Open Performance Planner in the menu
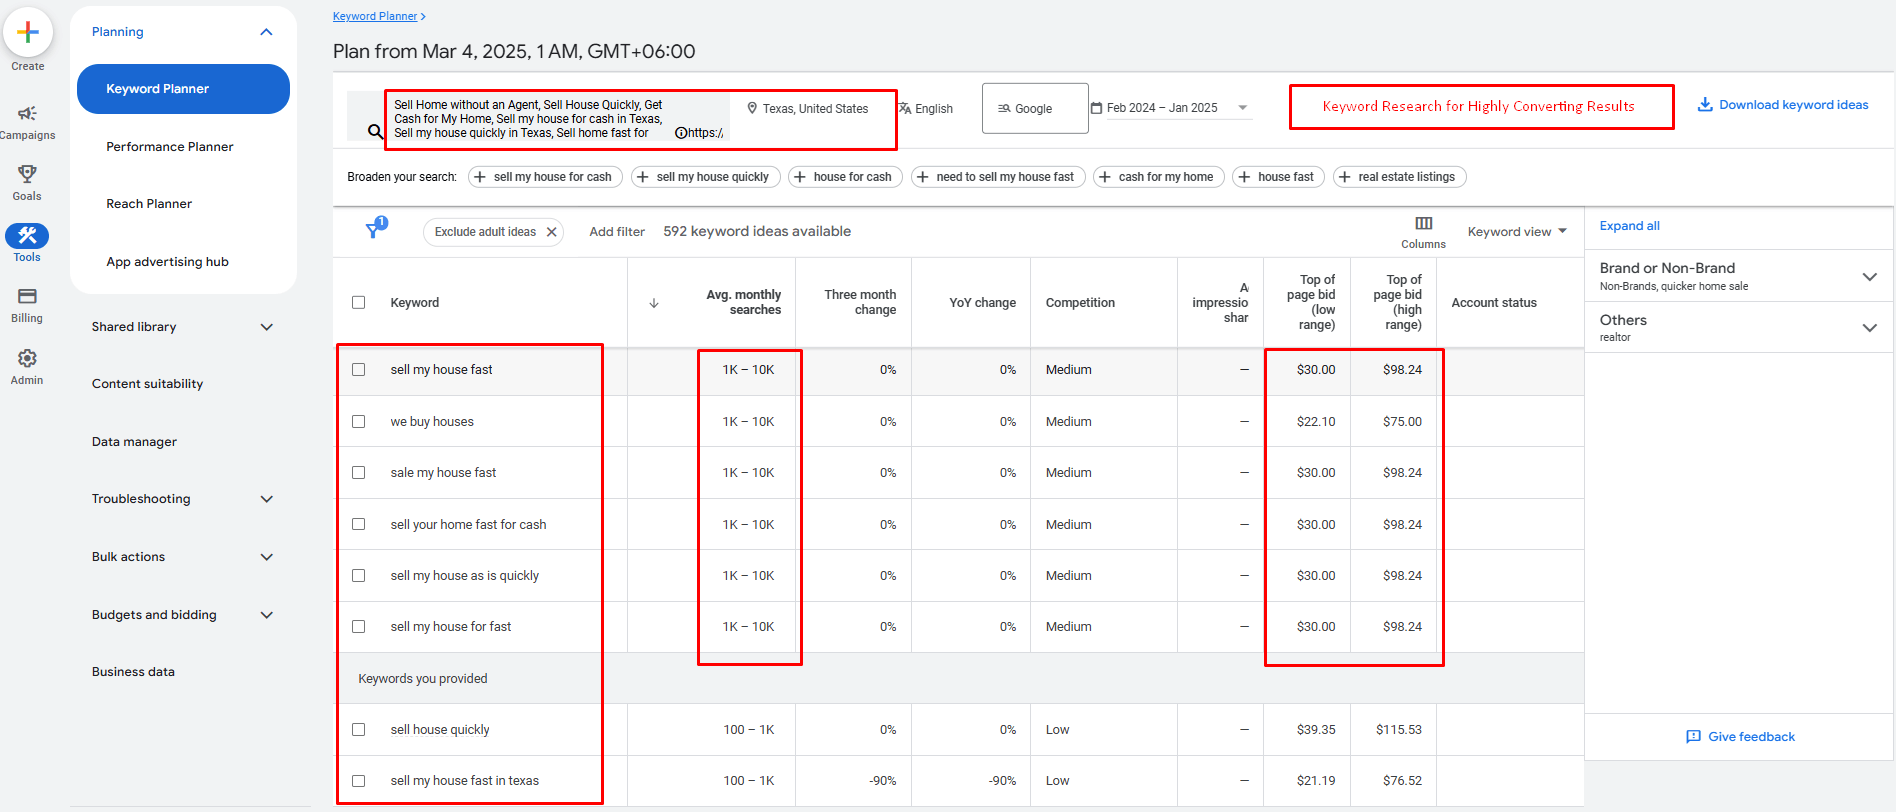Image resolution: width=1896 pixels, height=812 pixels. (x=170, y=147)
